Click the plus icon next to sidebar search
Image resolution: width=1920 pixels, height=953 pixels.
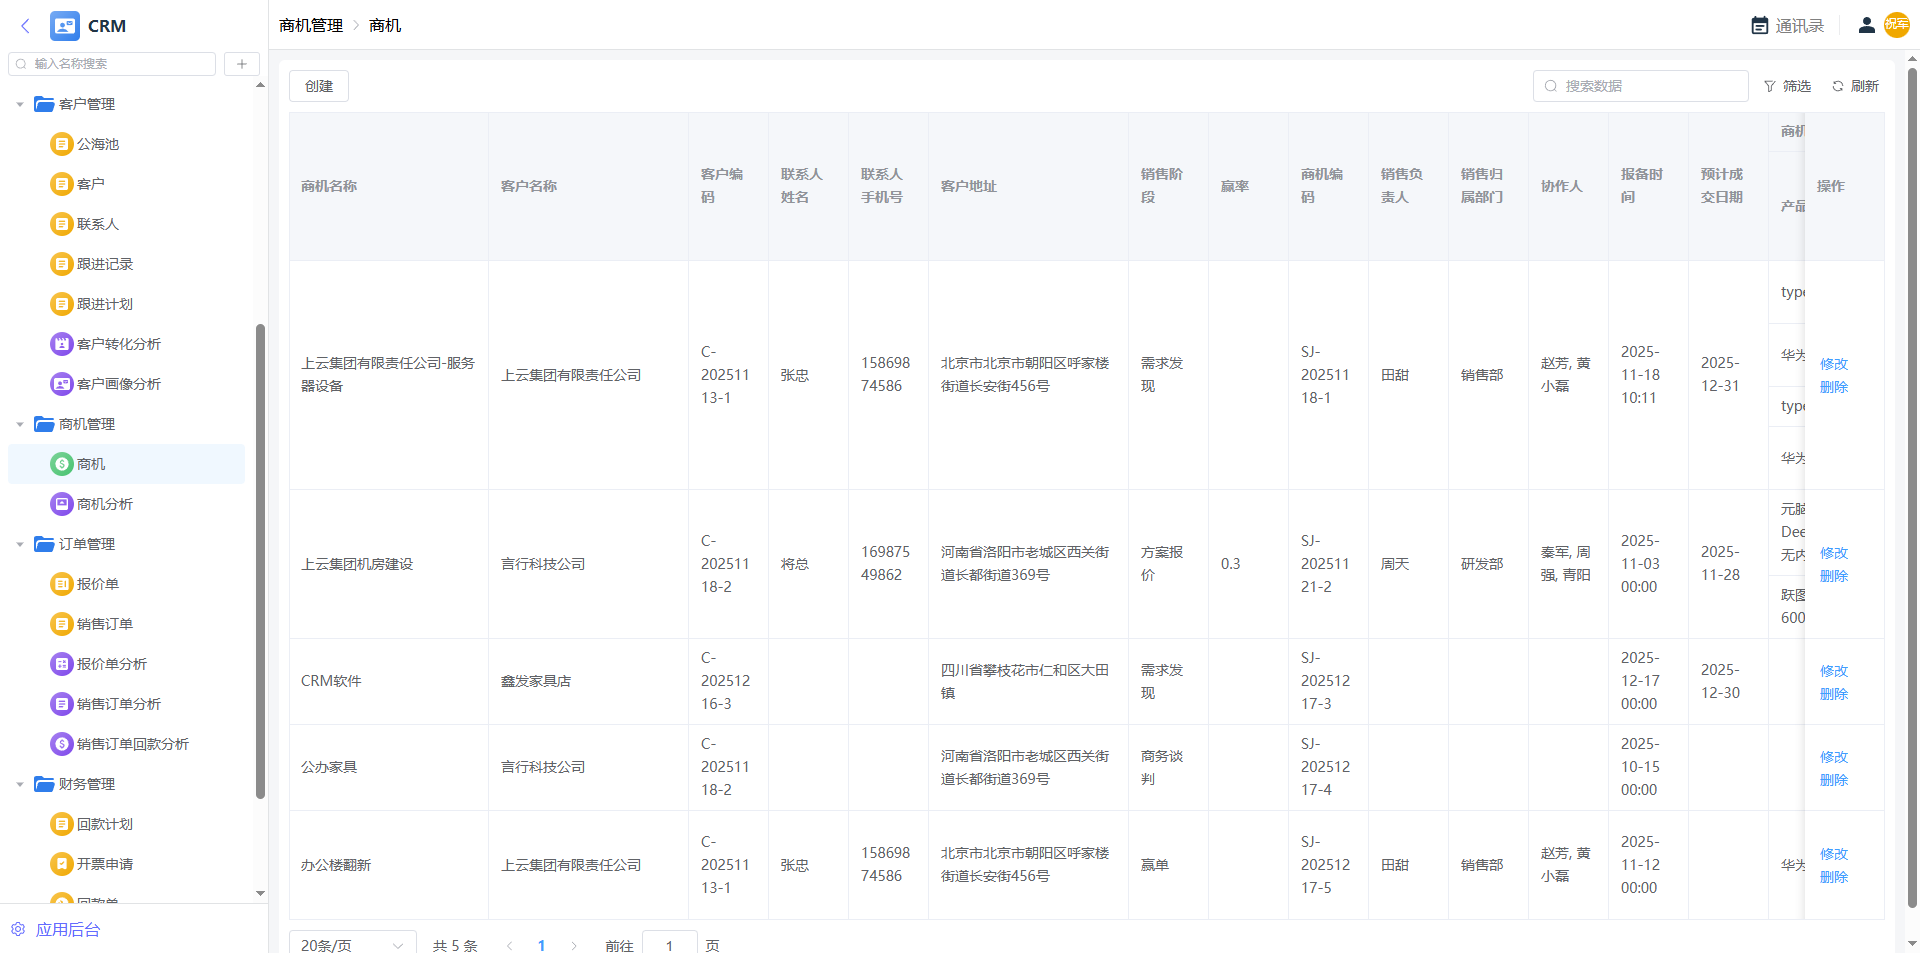[x=241, y=64]
